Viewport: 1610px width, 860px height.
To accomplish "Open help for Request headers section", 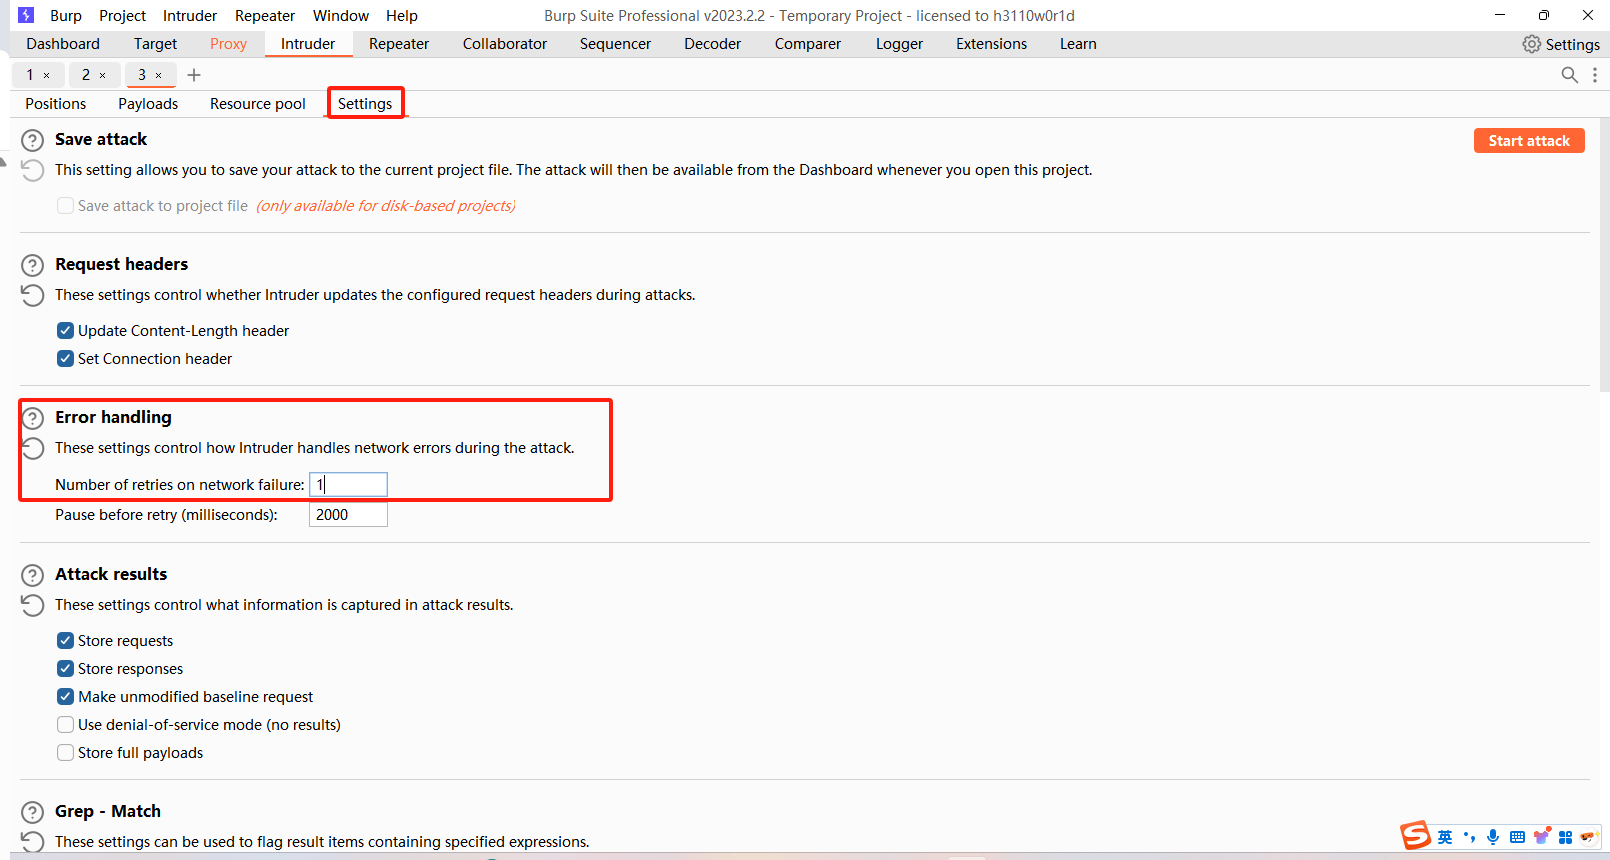I will click(x=33, y=265).
